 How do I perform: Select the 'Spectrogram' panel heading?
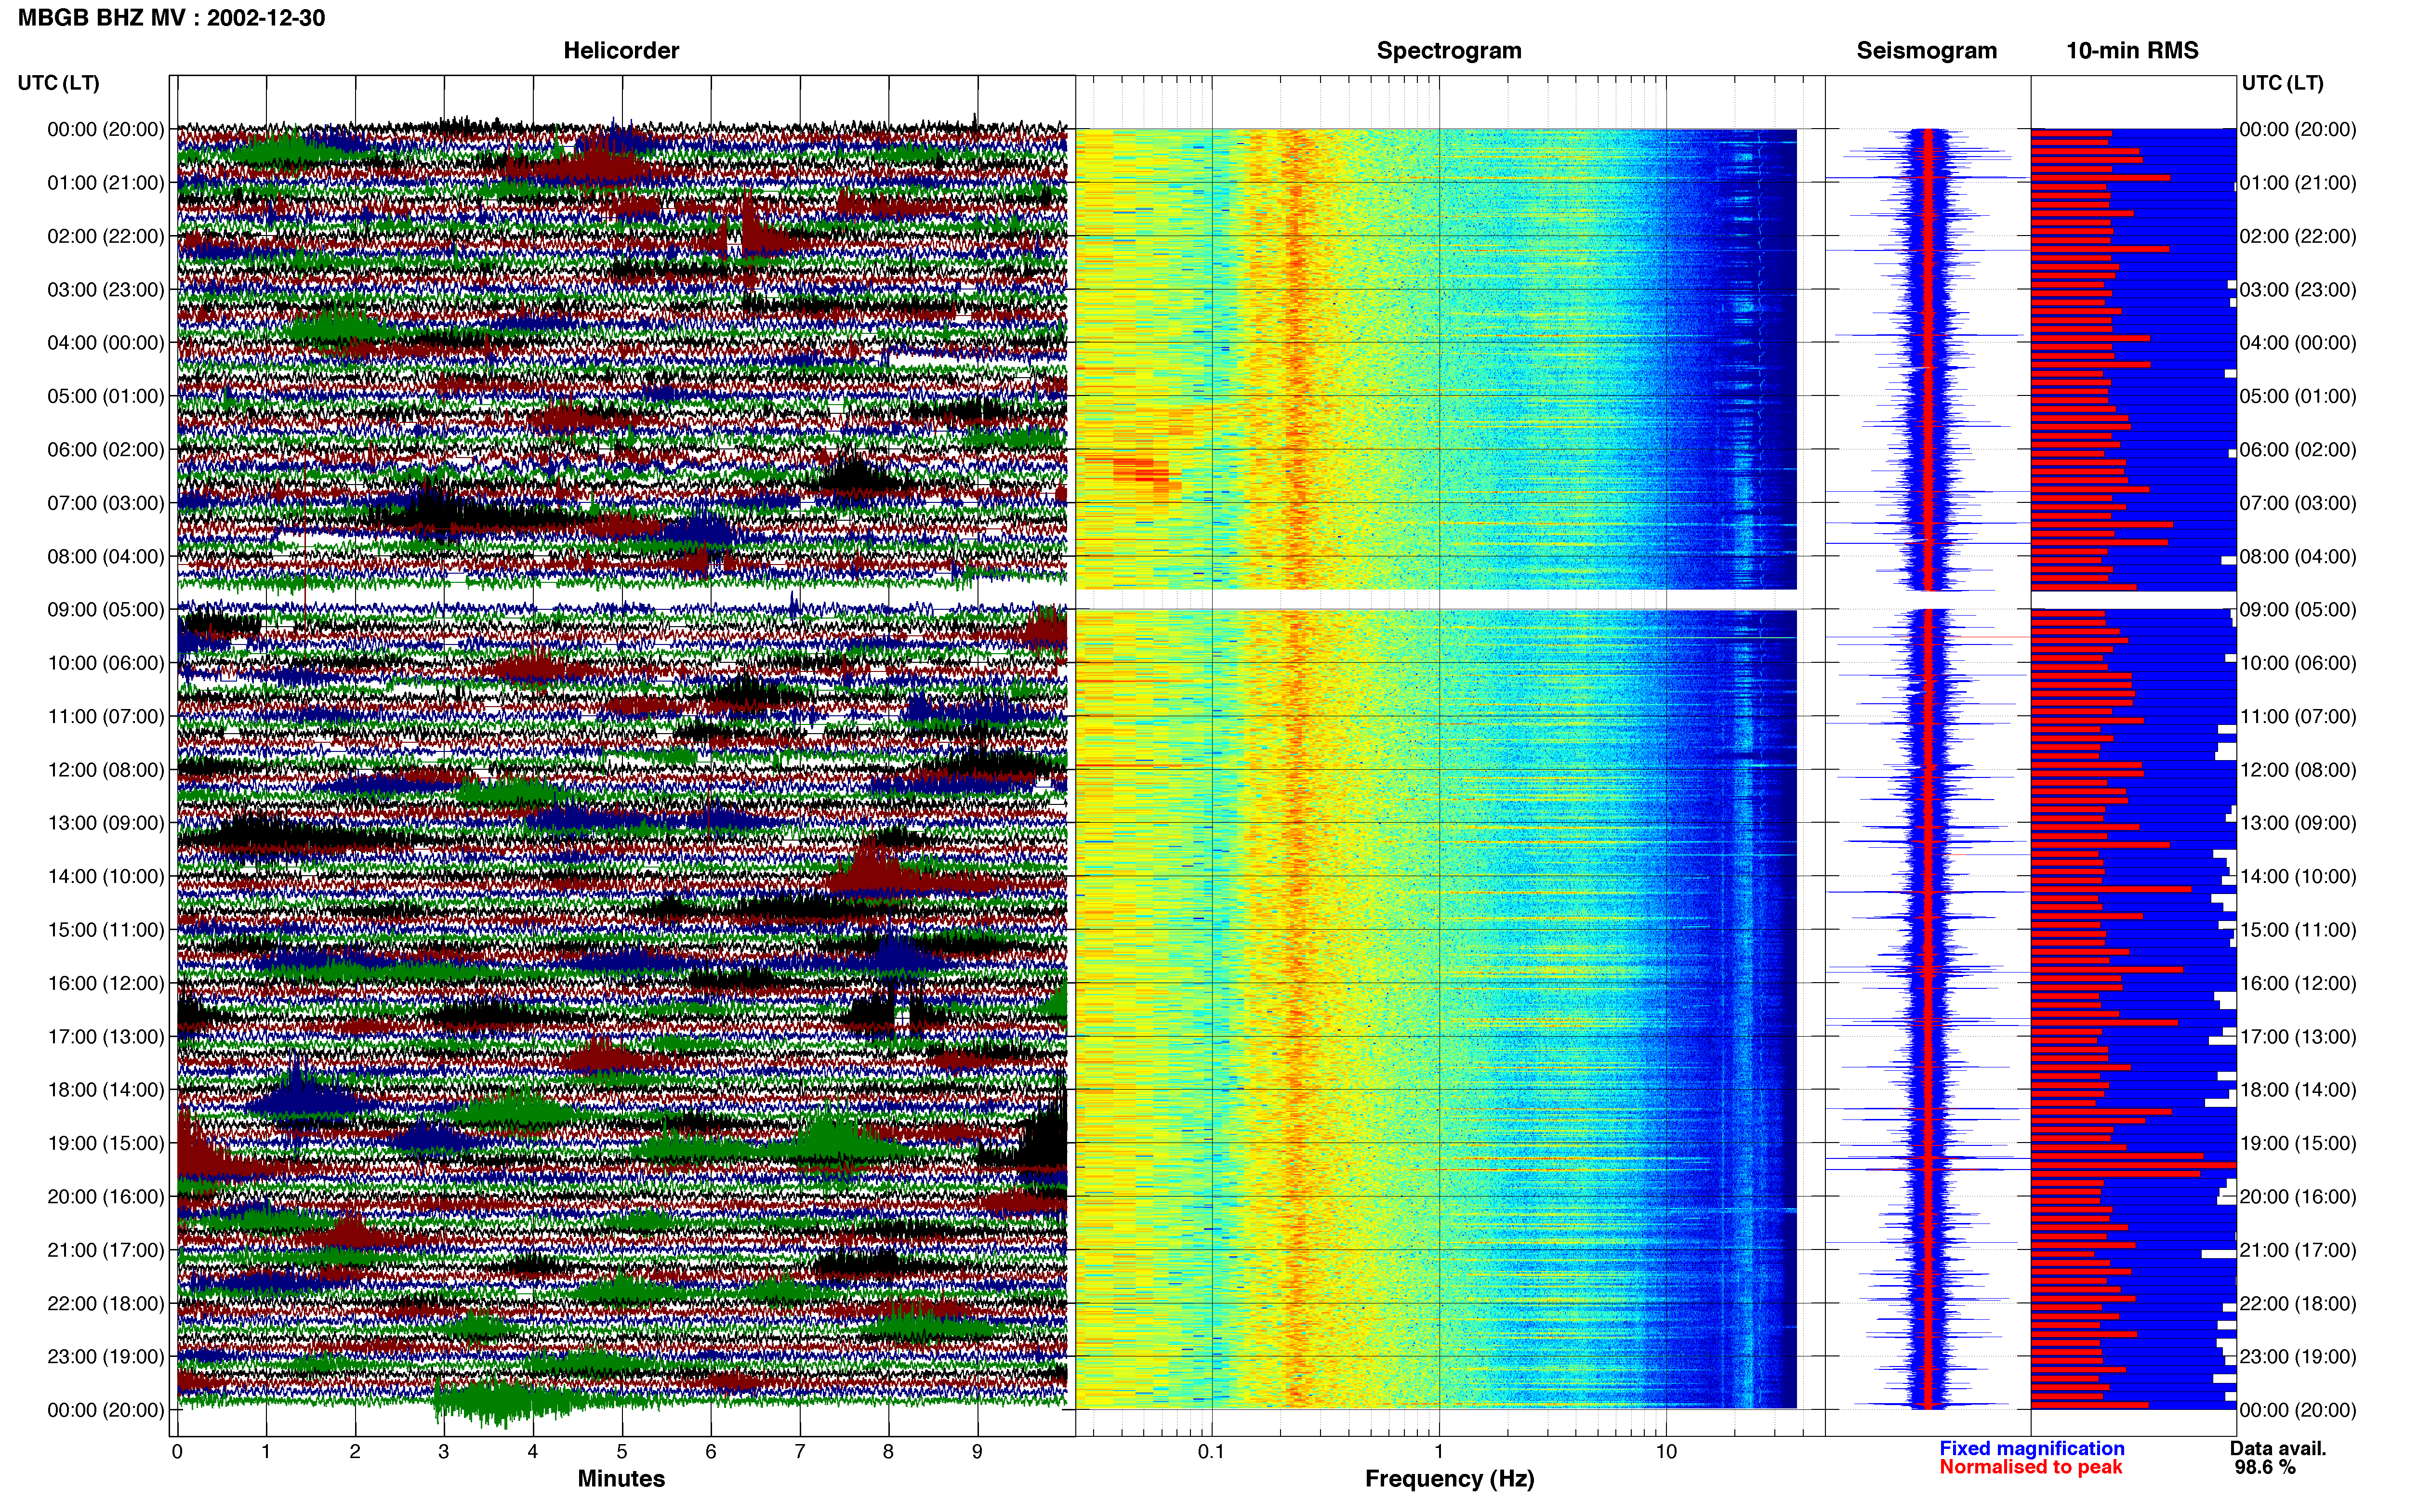[1449, 50]
